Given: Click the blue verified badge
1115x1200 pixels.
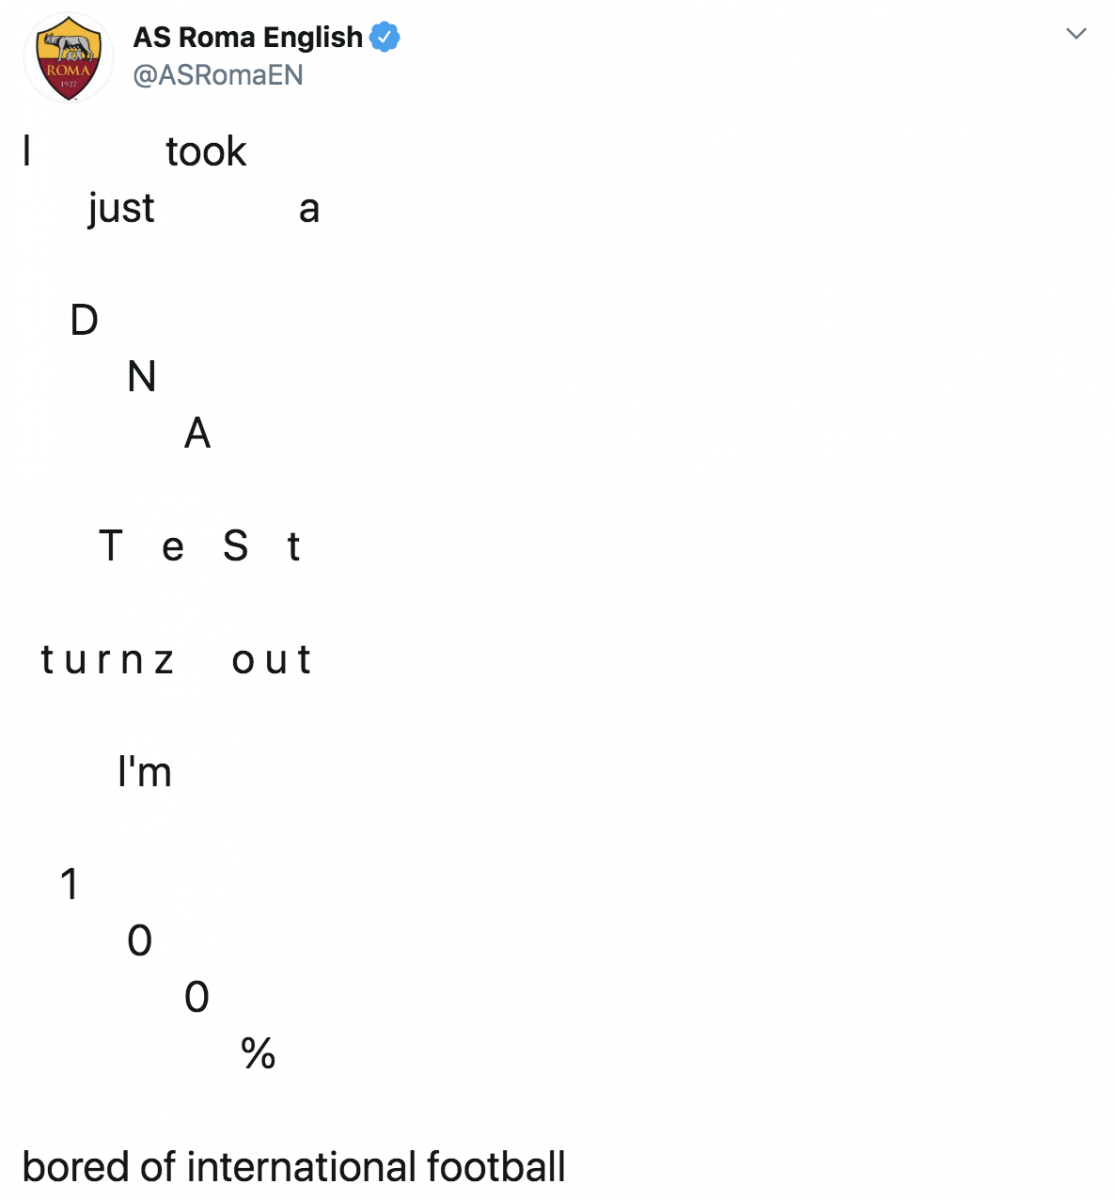Looking at the screenshot, I should (x=385, y=37).
